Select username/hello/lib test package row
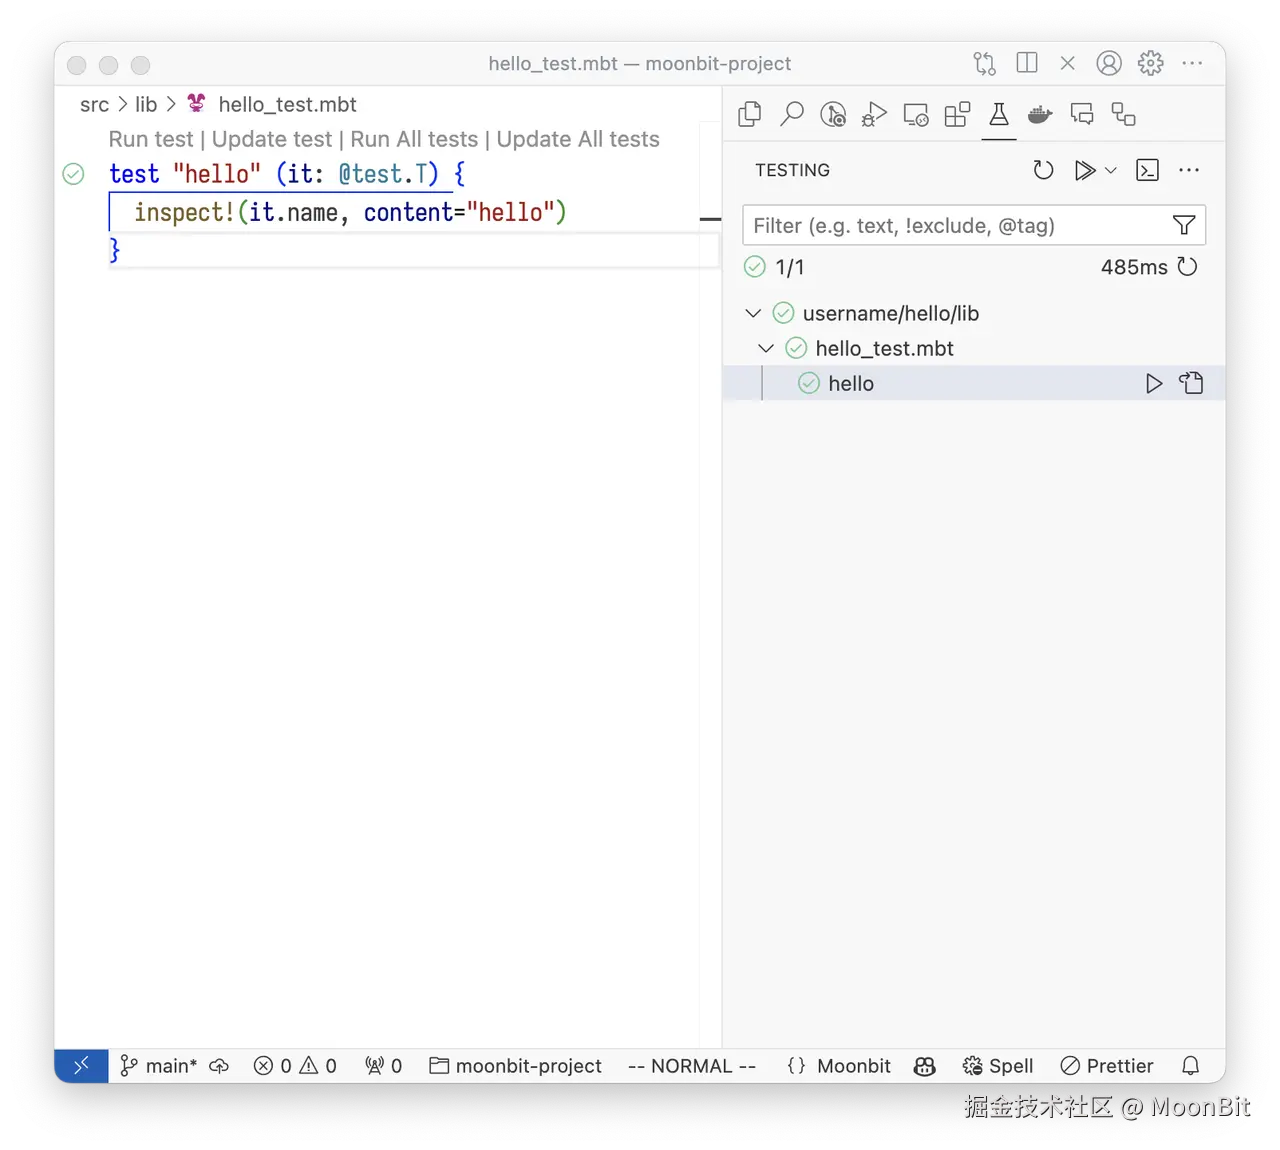This screenshot has height=1150, width=1280. [x=974, y=313]
